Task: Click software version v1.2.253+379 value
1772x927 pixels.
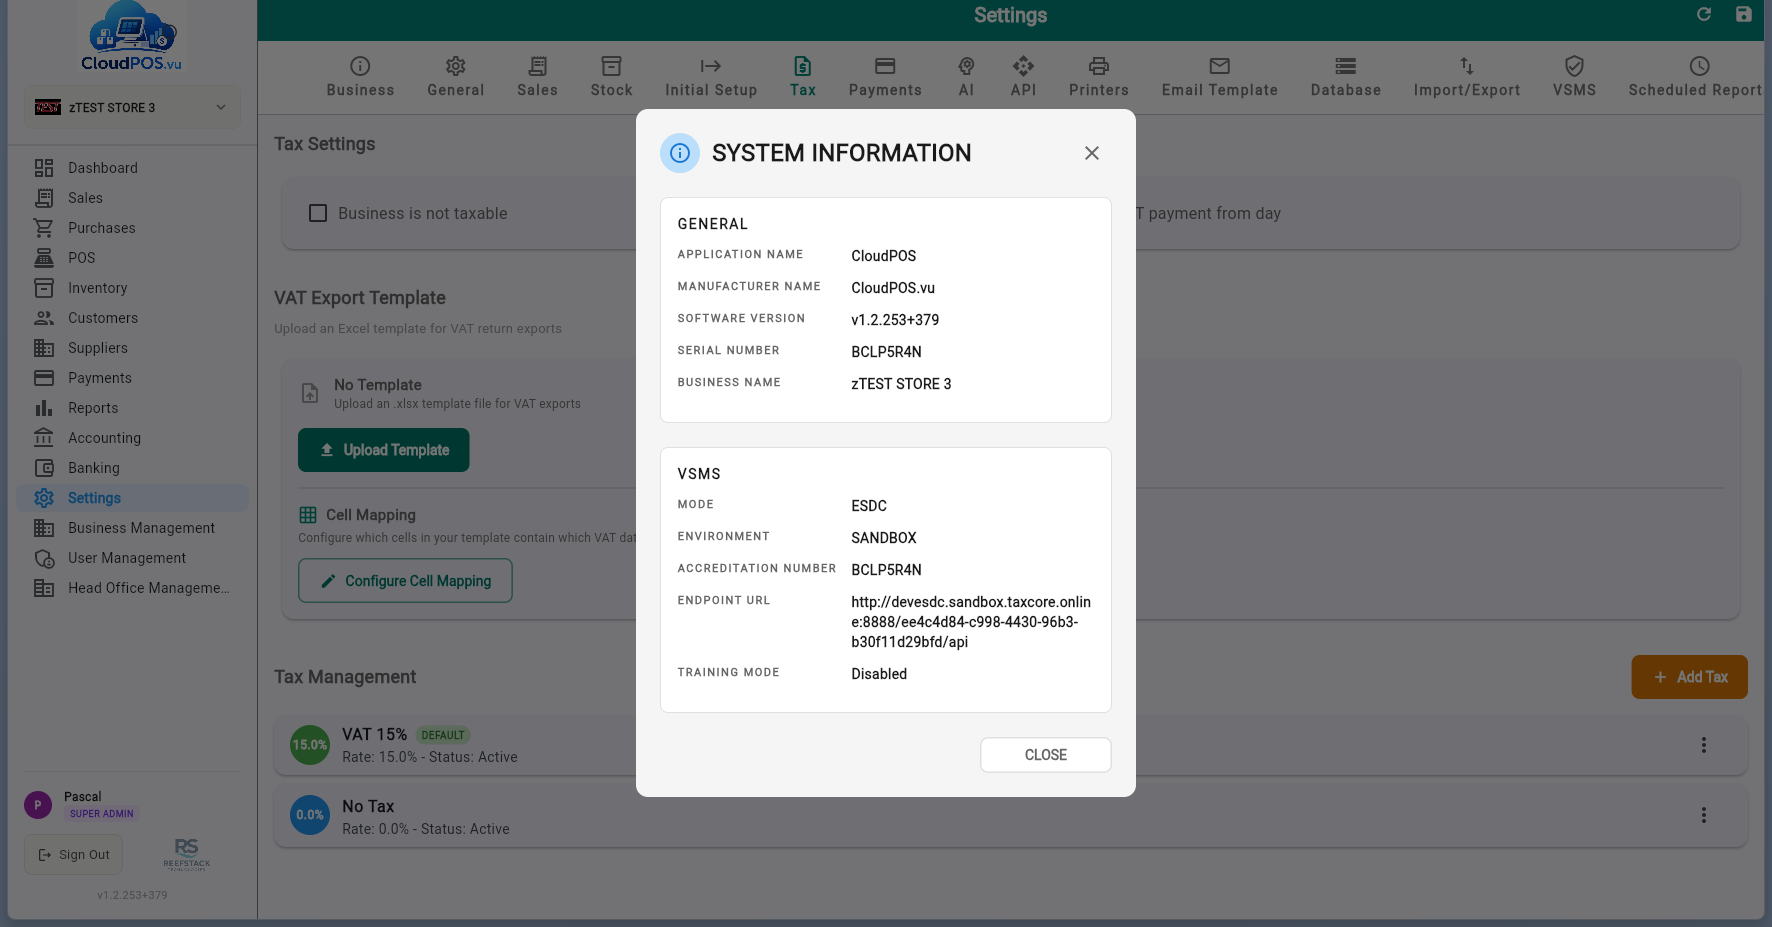Action: [895, 320]
